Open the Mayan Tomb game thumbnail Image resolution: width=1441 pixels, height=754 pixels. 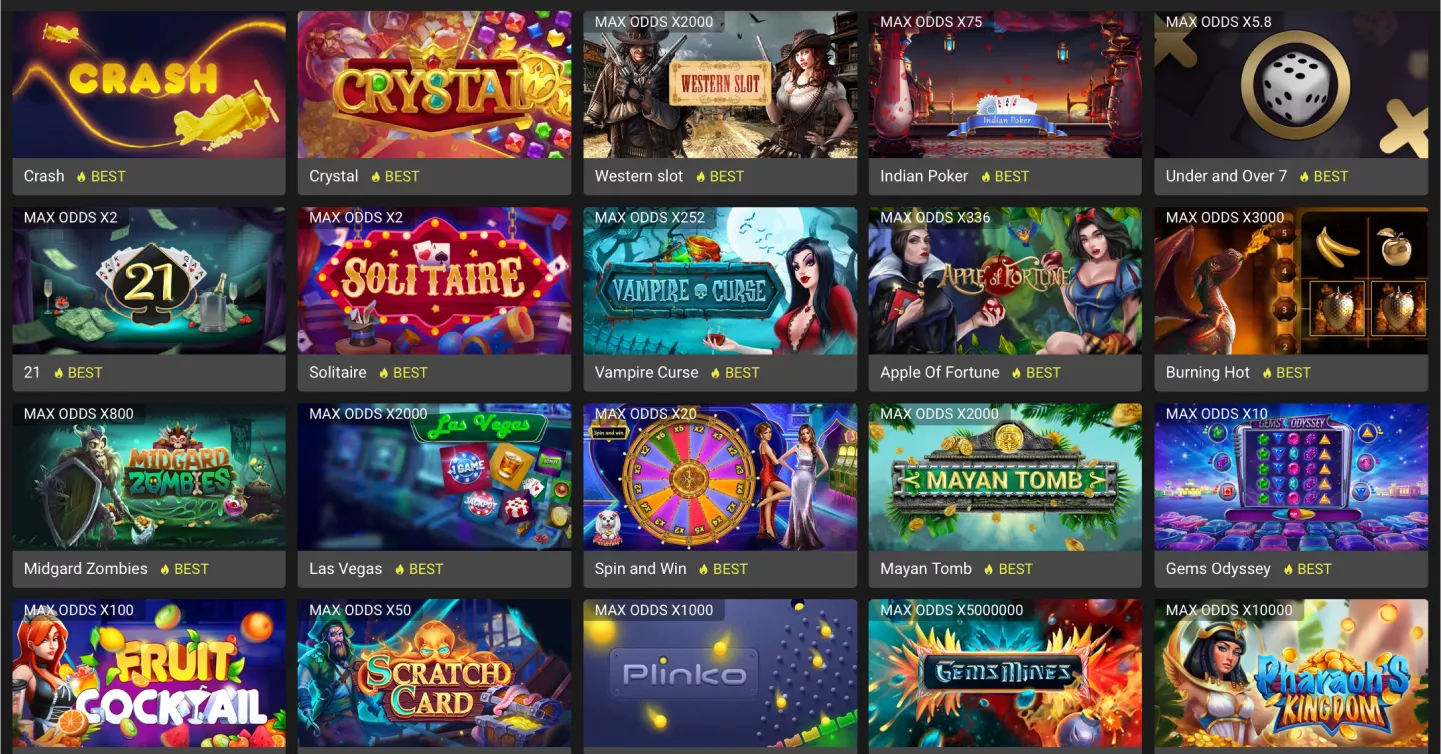pyautogui.click(x=1005, y=477)
